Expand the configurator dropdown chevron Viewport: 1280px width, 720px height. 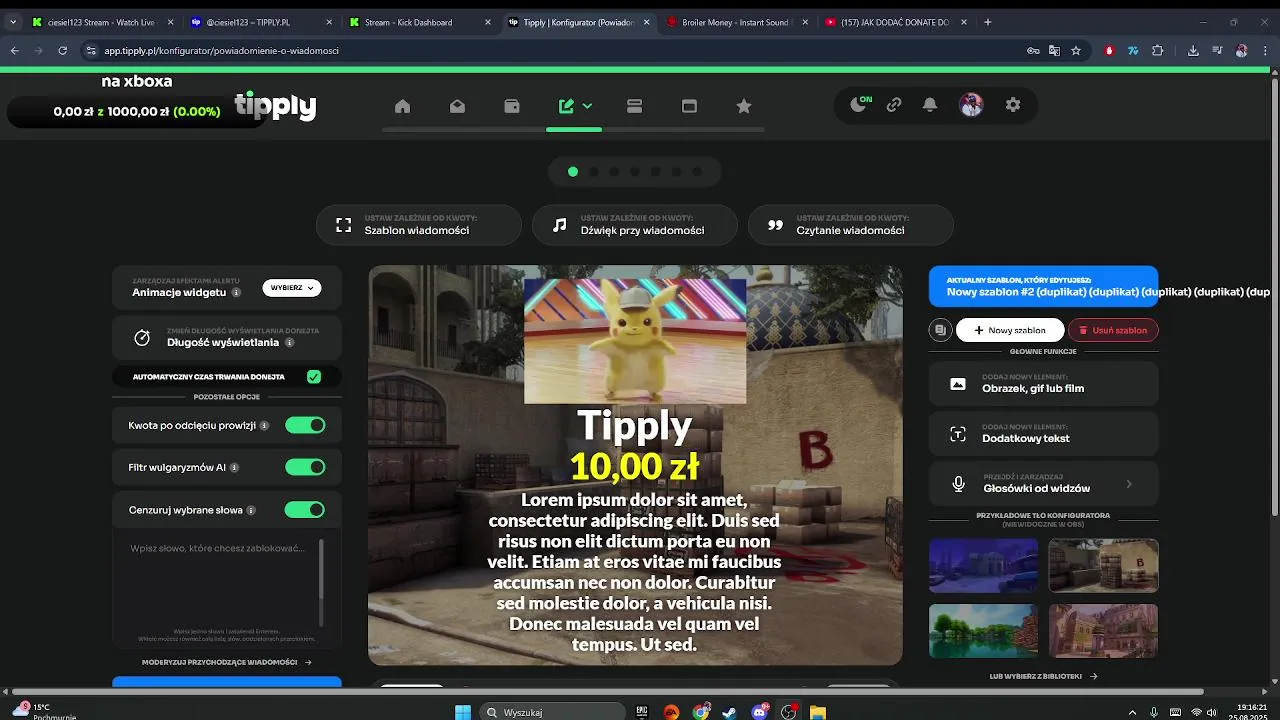coord(587,106)
